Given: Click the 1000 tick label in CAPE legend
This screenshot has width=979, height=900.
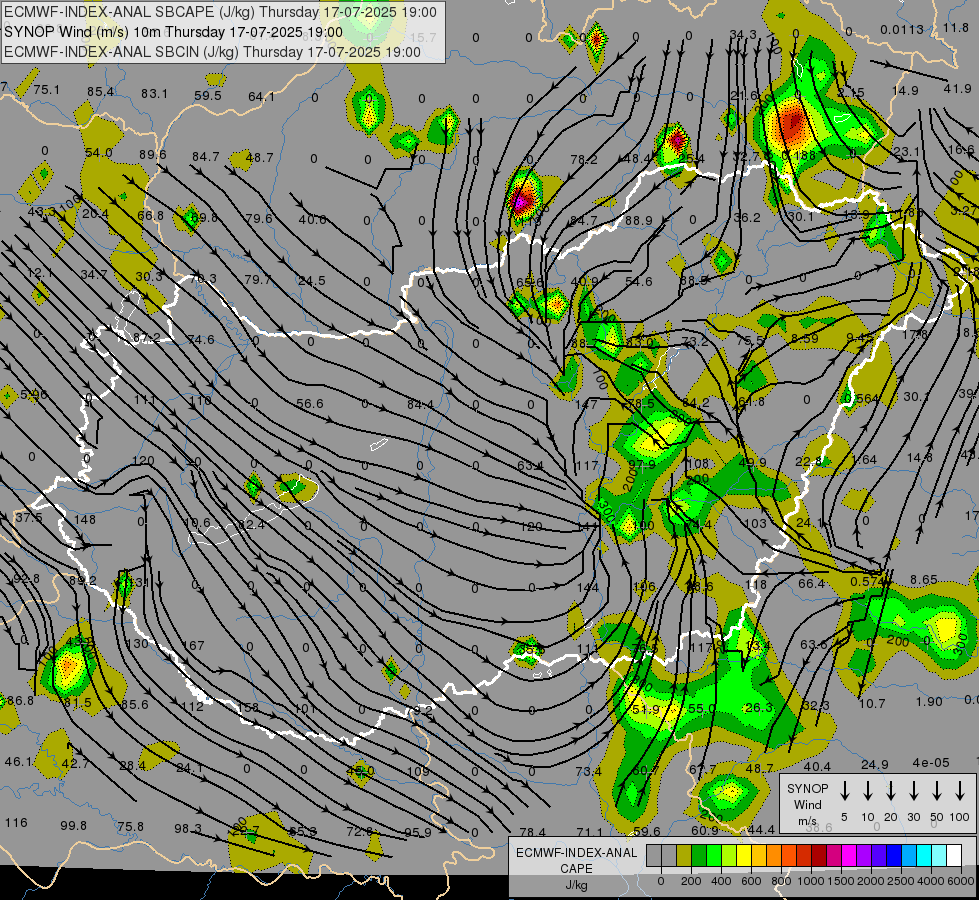Looking at the screenshot, I should click(x=810, y=881).
